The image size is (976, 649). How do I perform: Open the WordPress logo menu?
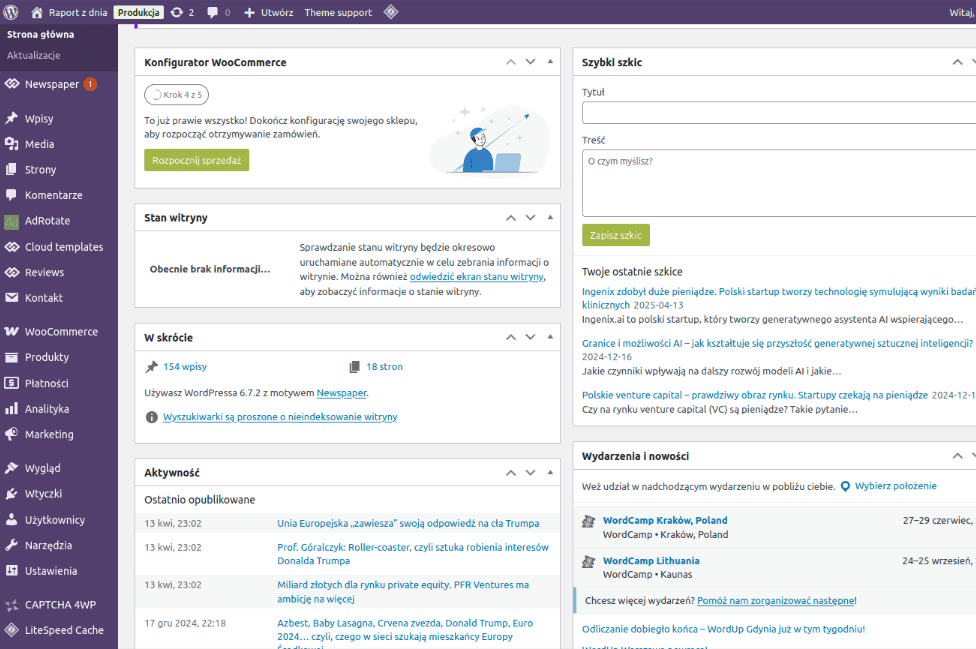pos(11,12)
